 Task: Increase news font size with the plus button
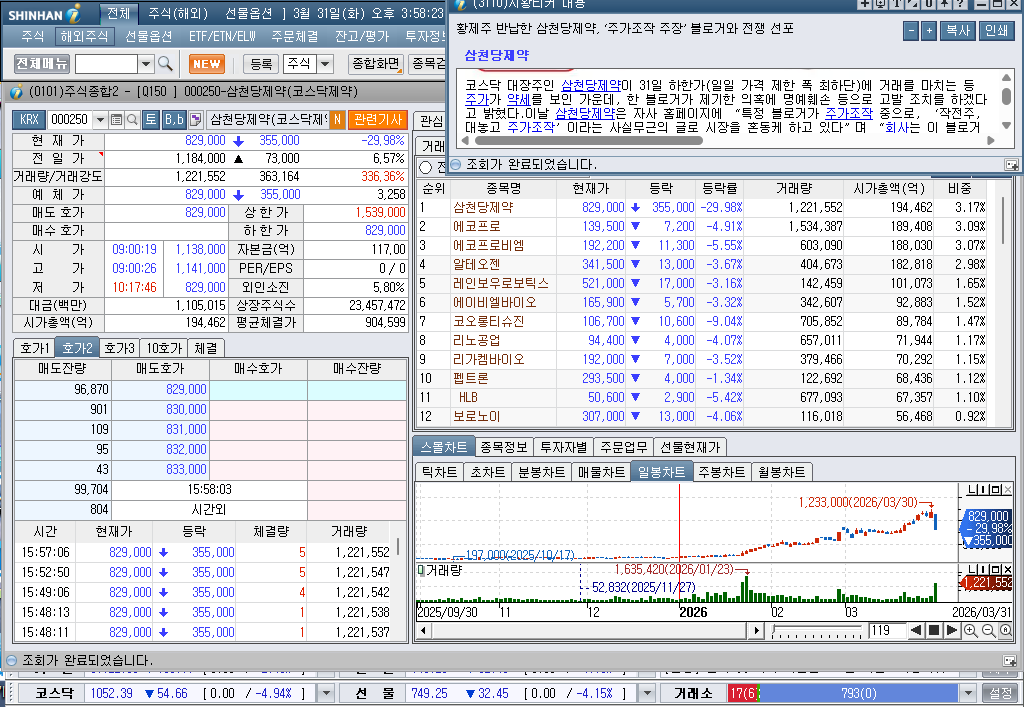tap(929, 31)
